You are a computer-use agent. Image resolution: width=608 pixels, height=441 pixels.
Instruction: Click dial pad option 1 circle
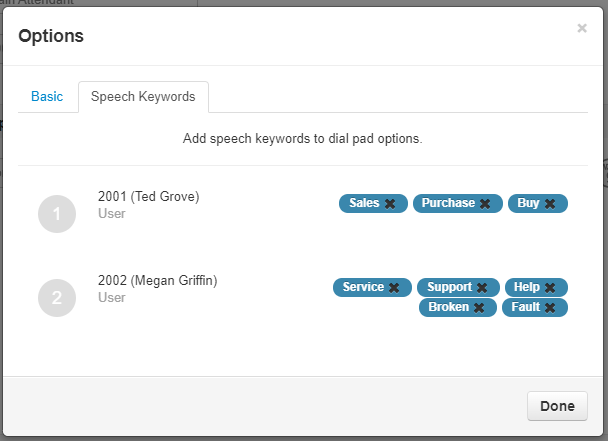(57, 214)
